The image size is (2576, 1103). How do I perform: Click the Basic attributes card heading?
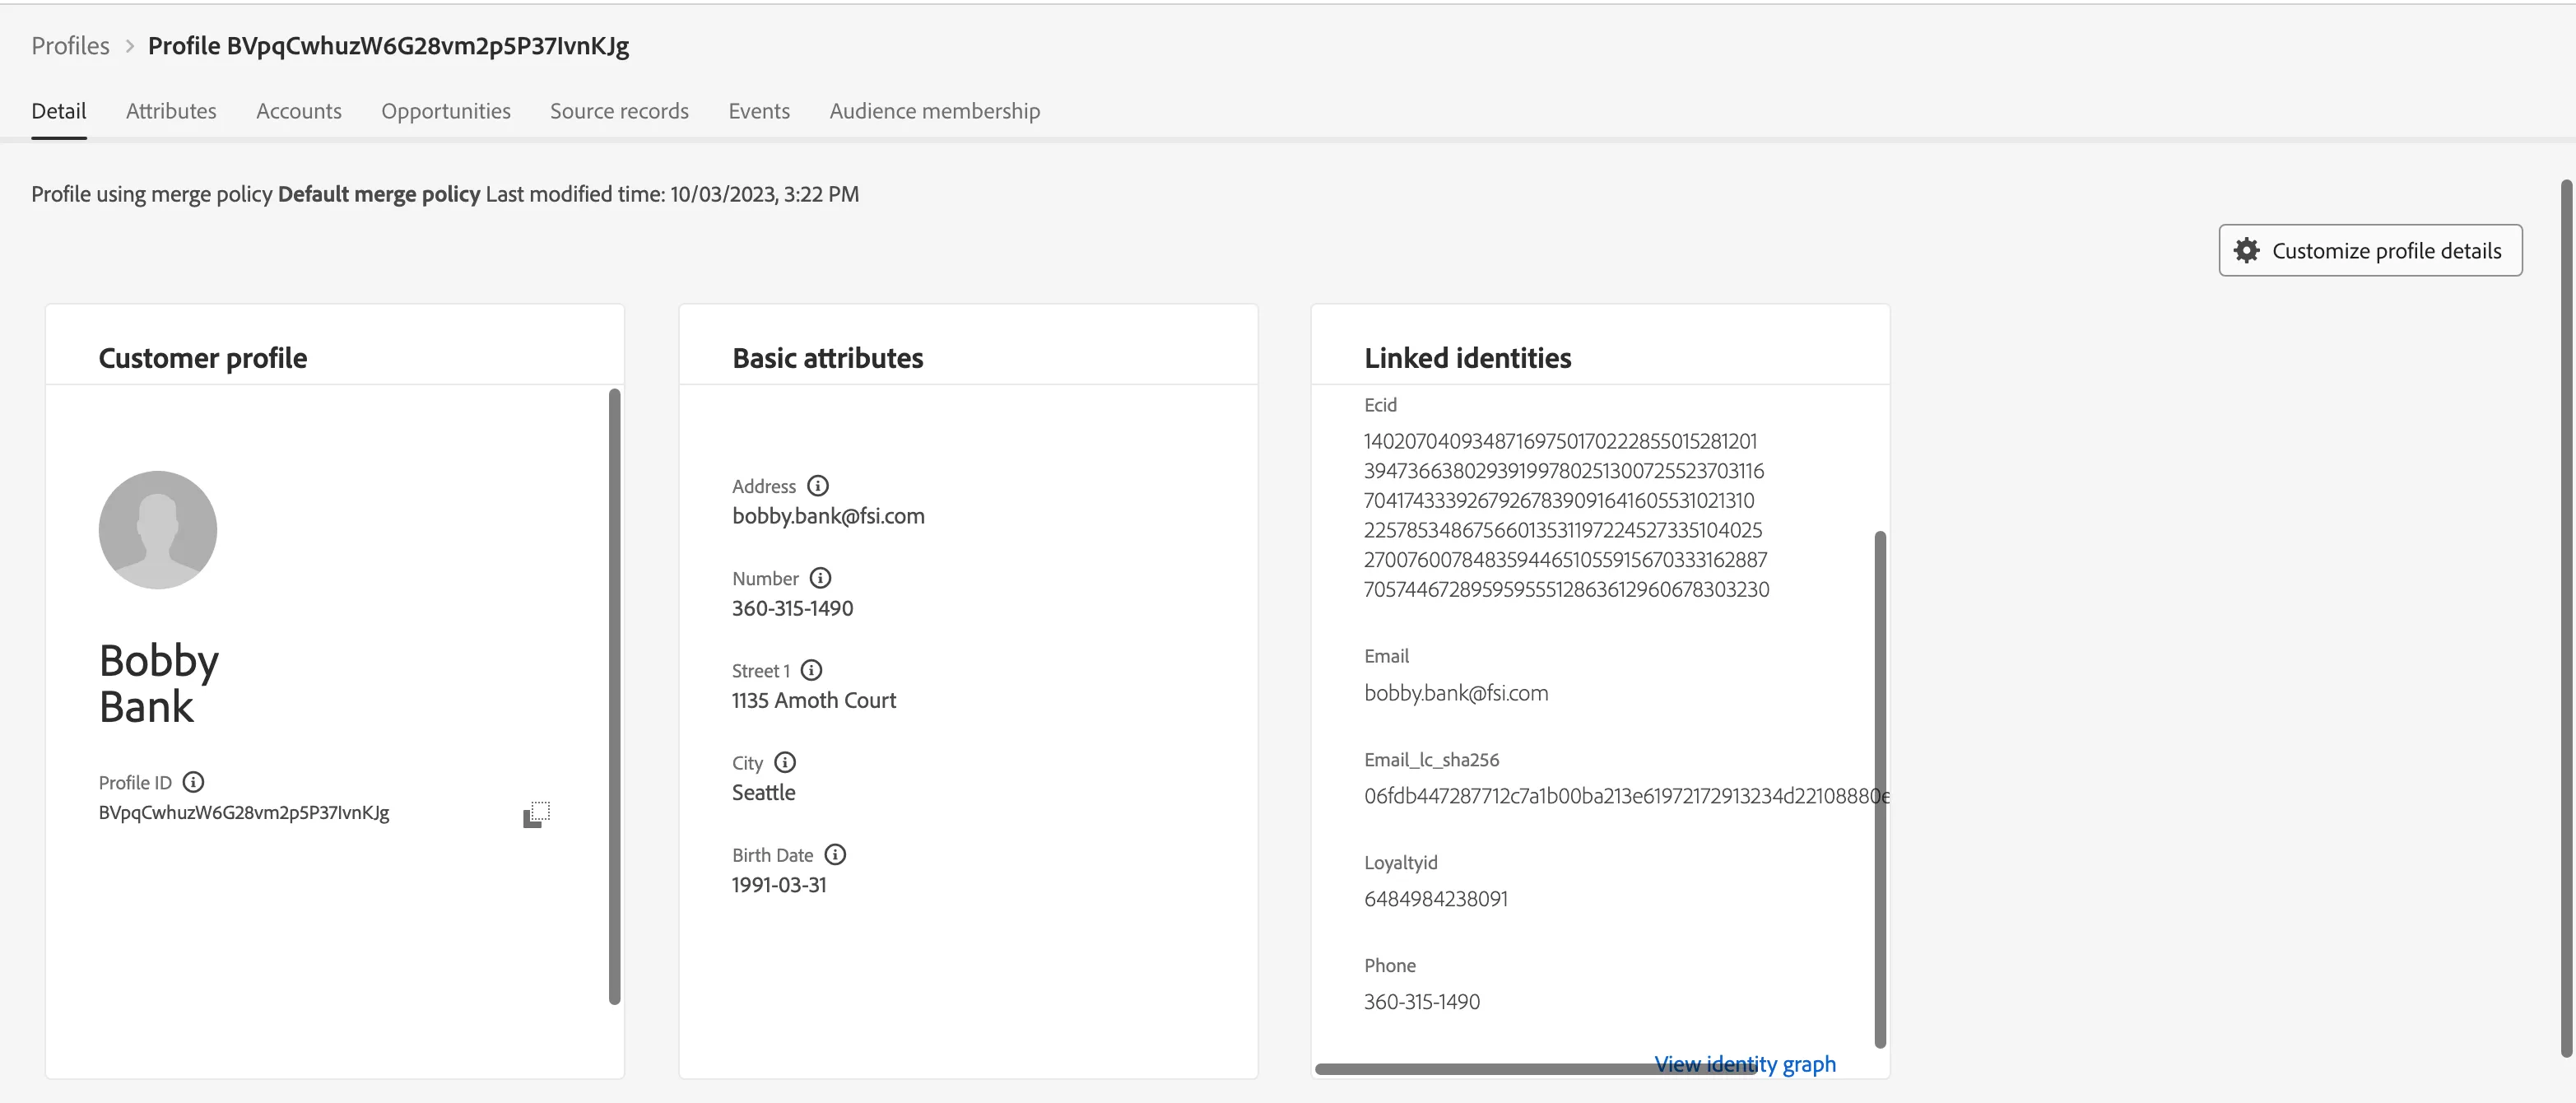827,358
